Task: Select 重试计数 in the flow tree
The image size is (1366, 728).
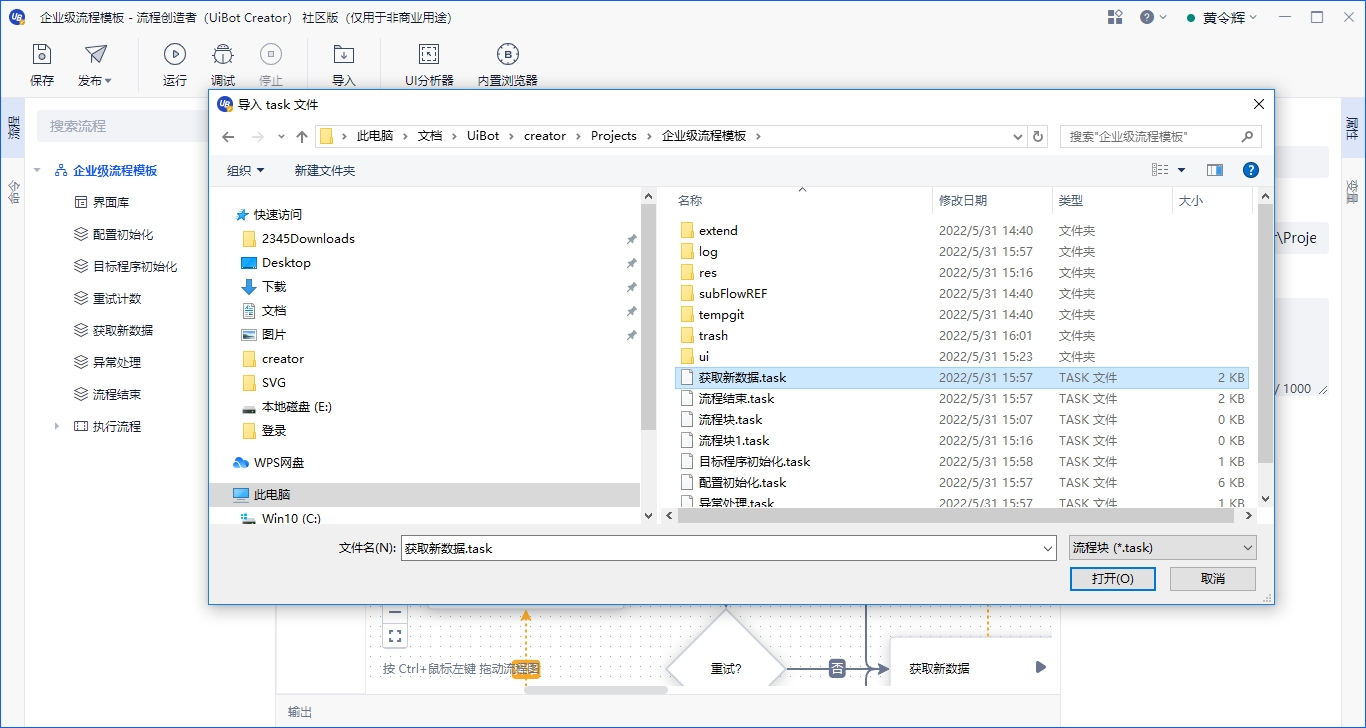Action: (x=117, y=298)
